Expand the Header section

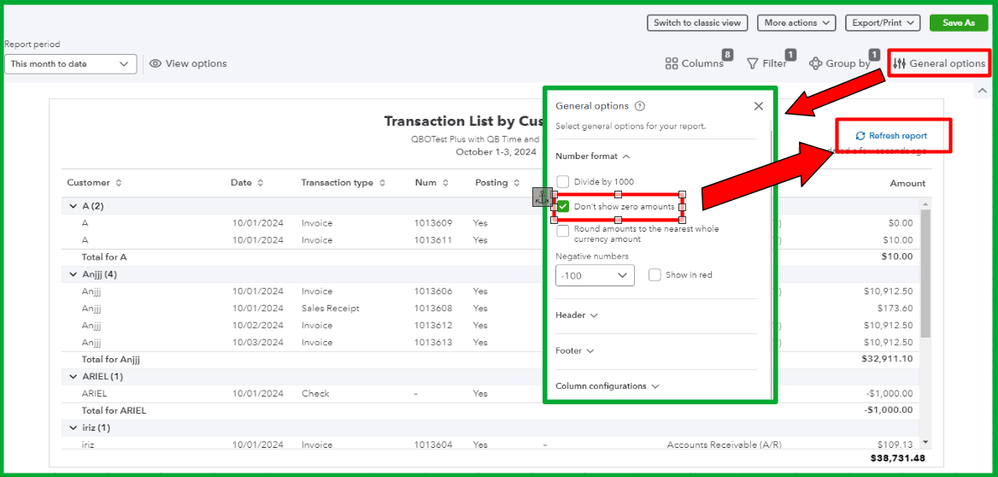click(x=577, y=316)
